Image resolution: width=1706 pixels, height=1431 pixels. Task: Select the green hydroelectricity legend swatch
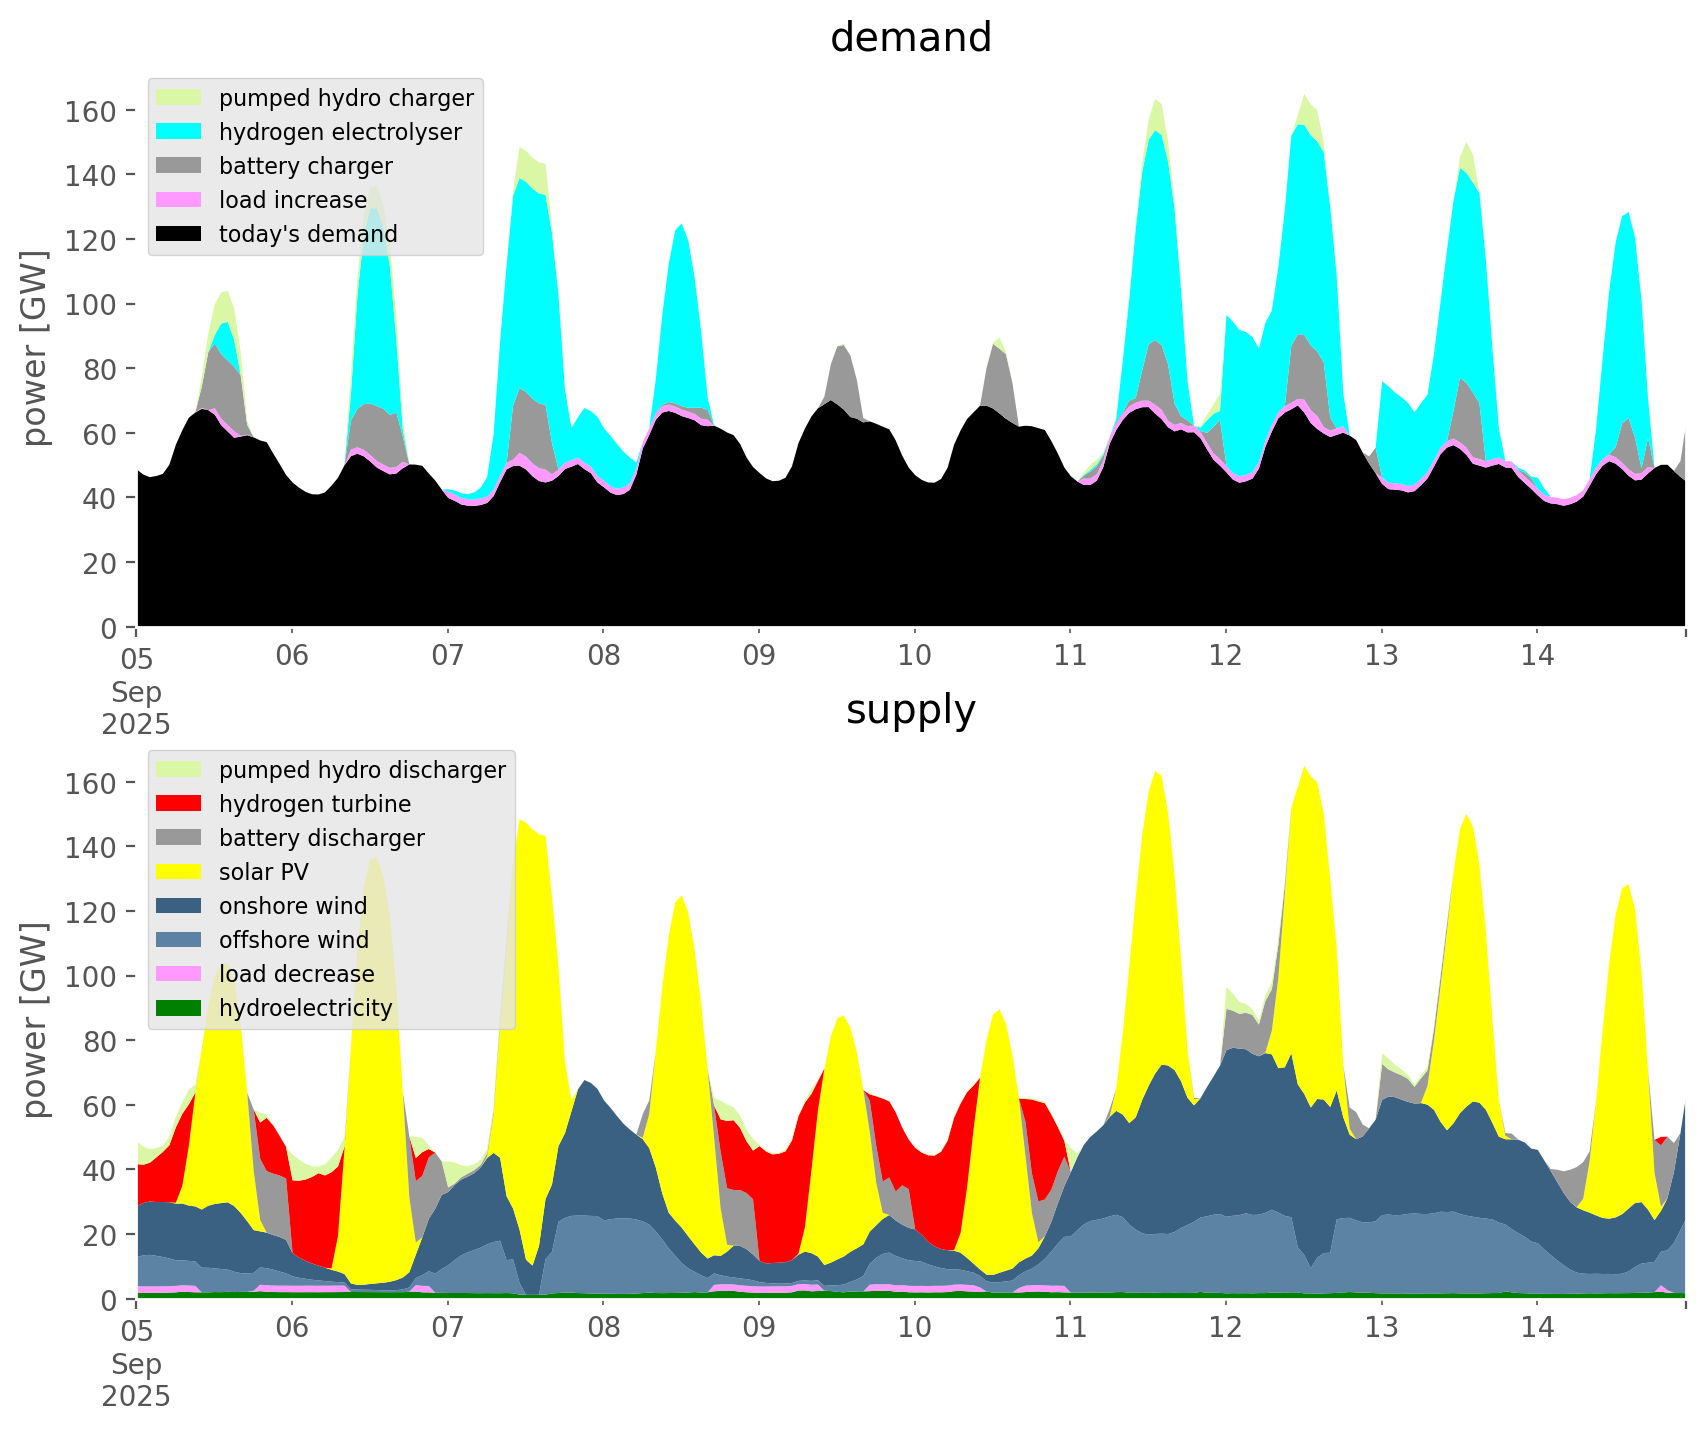click(x=180, y=1008)
